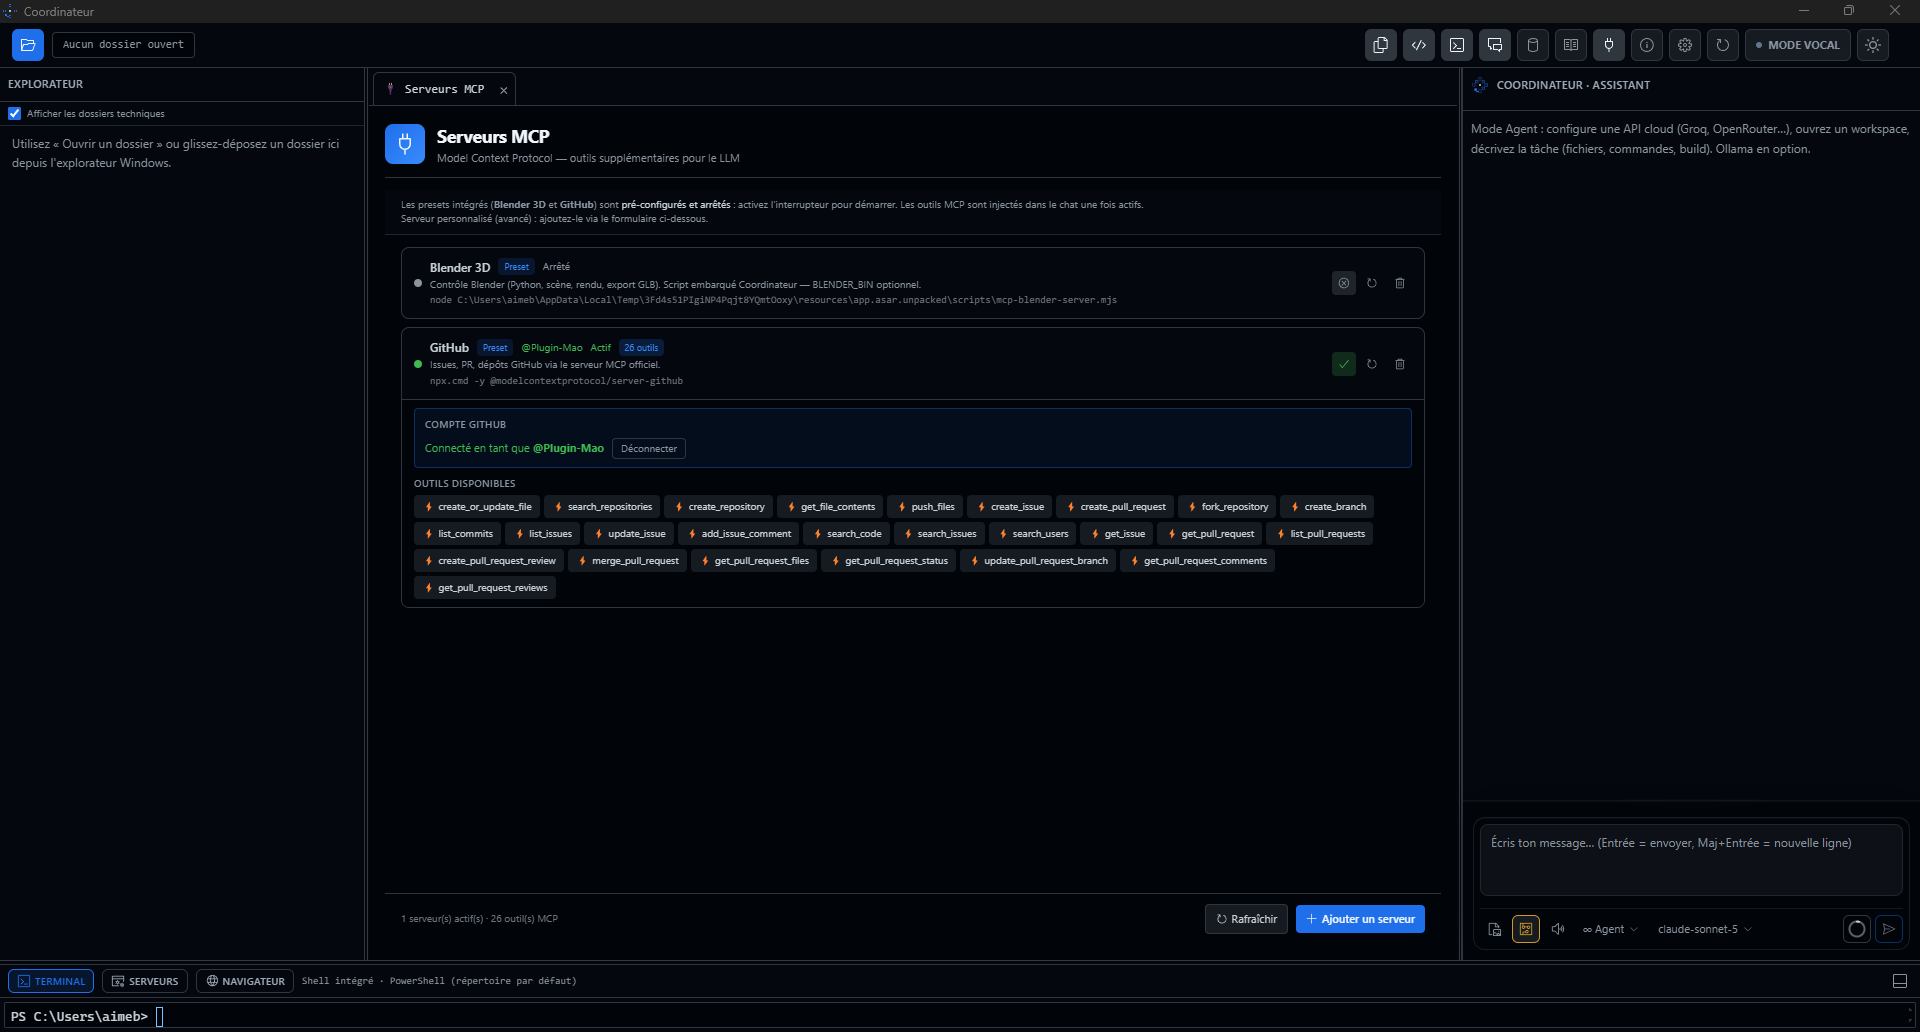Click the circular stop icon in chat bar
The width and height of the screenshot is (1920, 1032).
click(1857, 929)
